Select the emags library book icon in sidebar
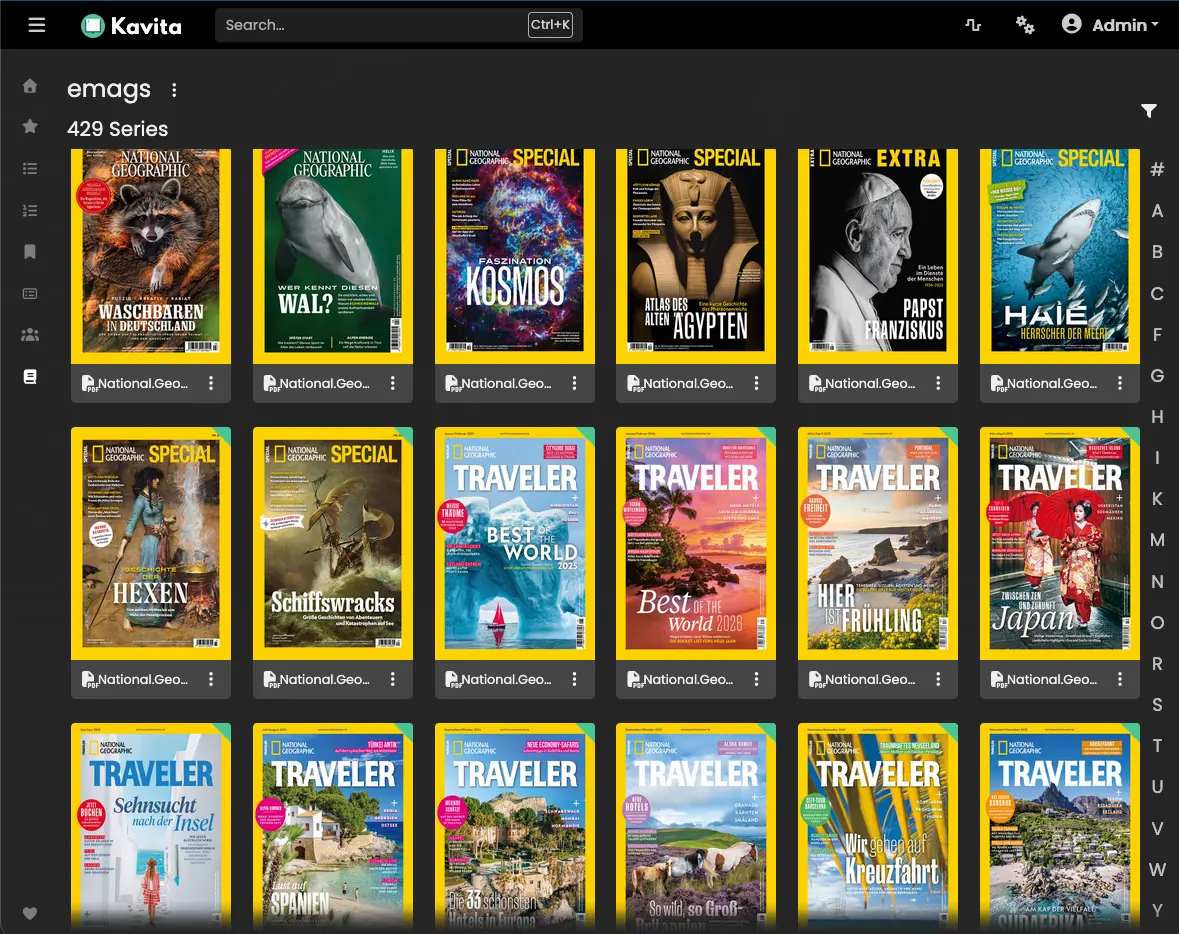The width and height of the screenshot is (1179, 934). click(30, 377)
